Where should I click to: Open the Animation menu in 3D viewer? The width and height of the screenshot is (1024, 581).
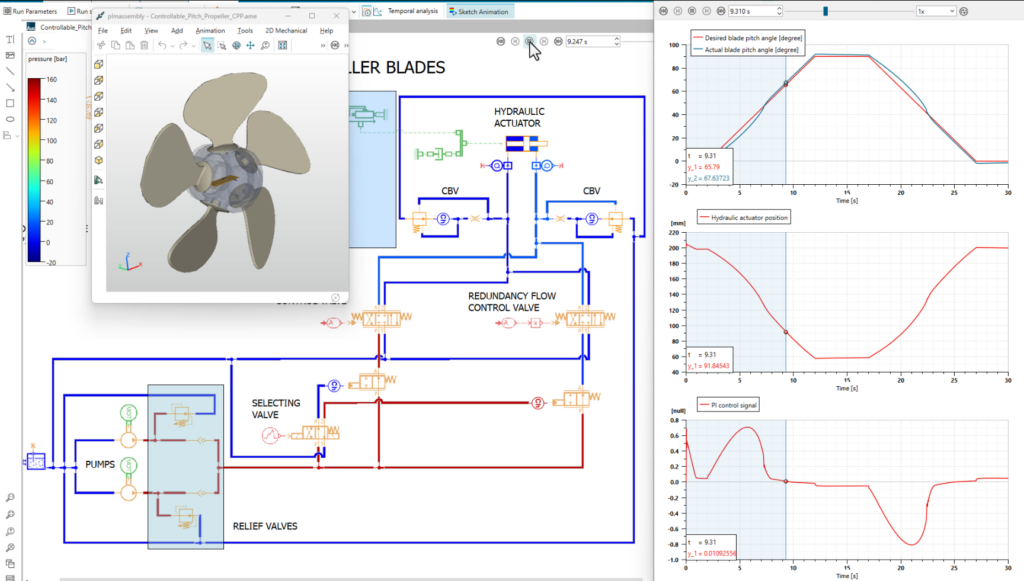210,31
